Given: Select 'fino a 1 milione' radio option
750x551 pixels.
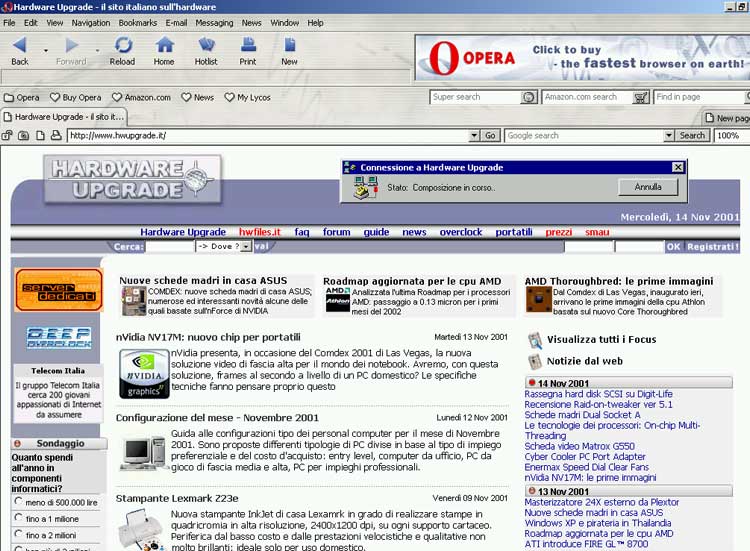Looking at the screenshot, I should coord(19,519).
